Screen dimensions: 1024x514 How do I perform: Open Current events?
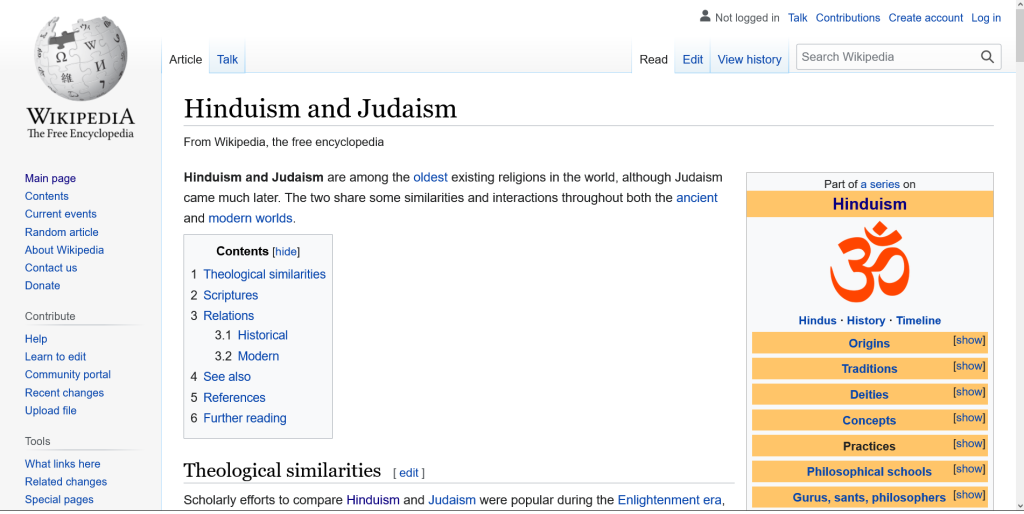coord(61,214)
